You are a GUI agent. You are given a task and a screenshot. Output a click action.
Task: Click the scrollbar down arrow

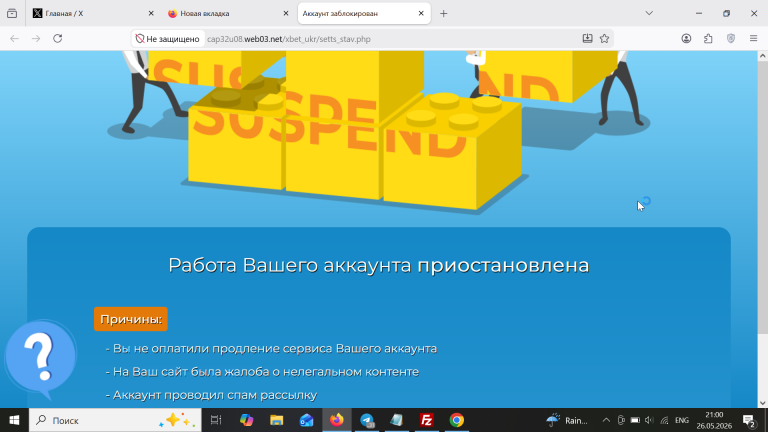pos(762,403)
